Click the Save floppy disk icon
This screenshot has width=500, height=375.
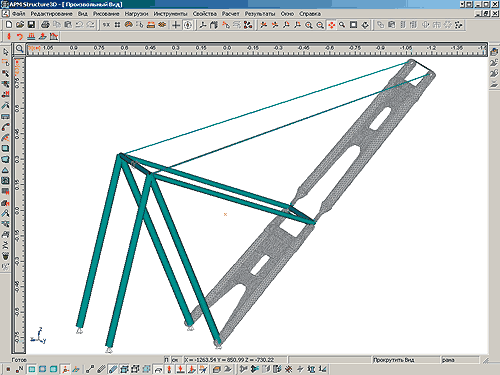point(31,25)
